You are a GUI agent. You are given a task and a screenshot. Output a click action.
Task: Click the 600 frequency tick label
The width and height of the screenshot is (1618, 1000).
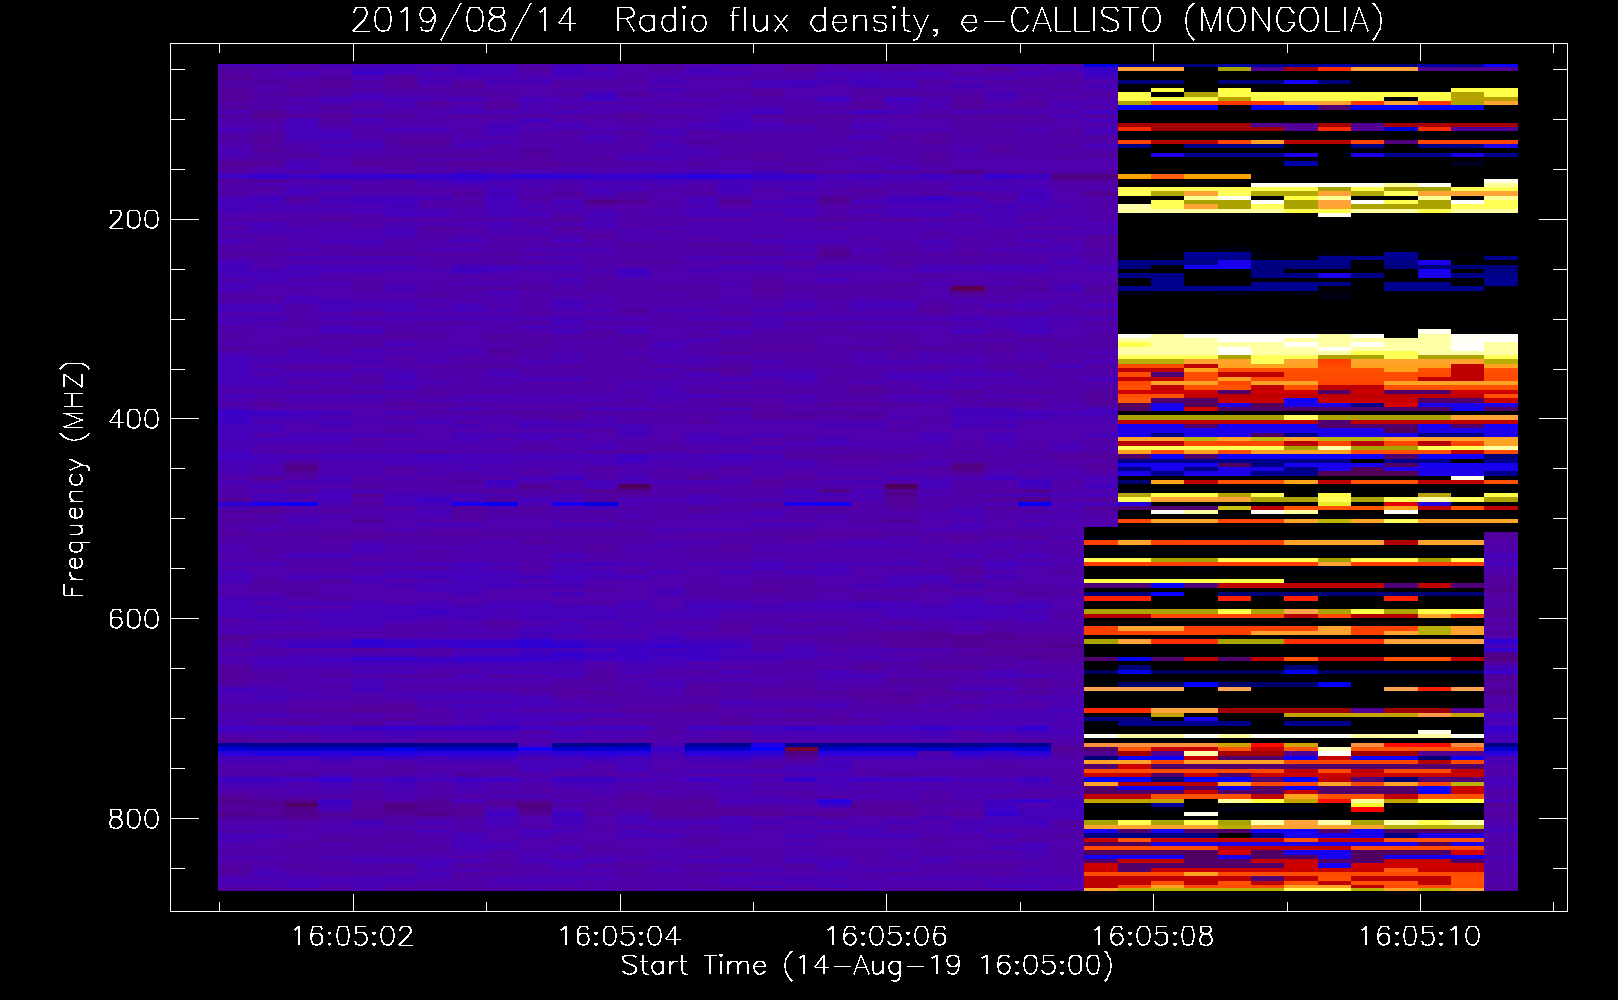pos(134,619)
